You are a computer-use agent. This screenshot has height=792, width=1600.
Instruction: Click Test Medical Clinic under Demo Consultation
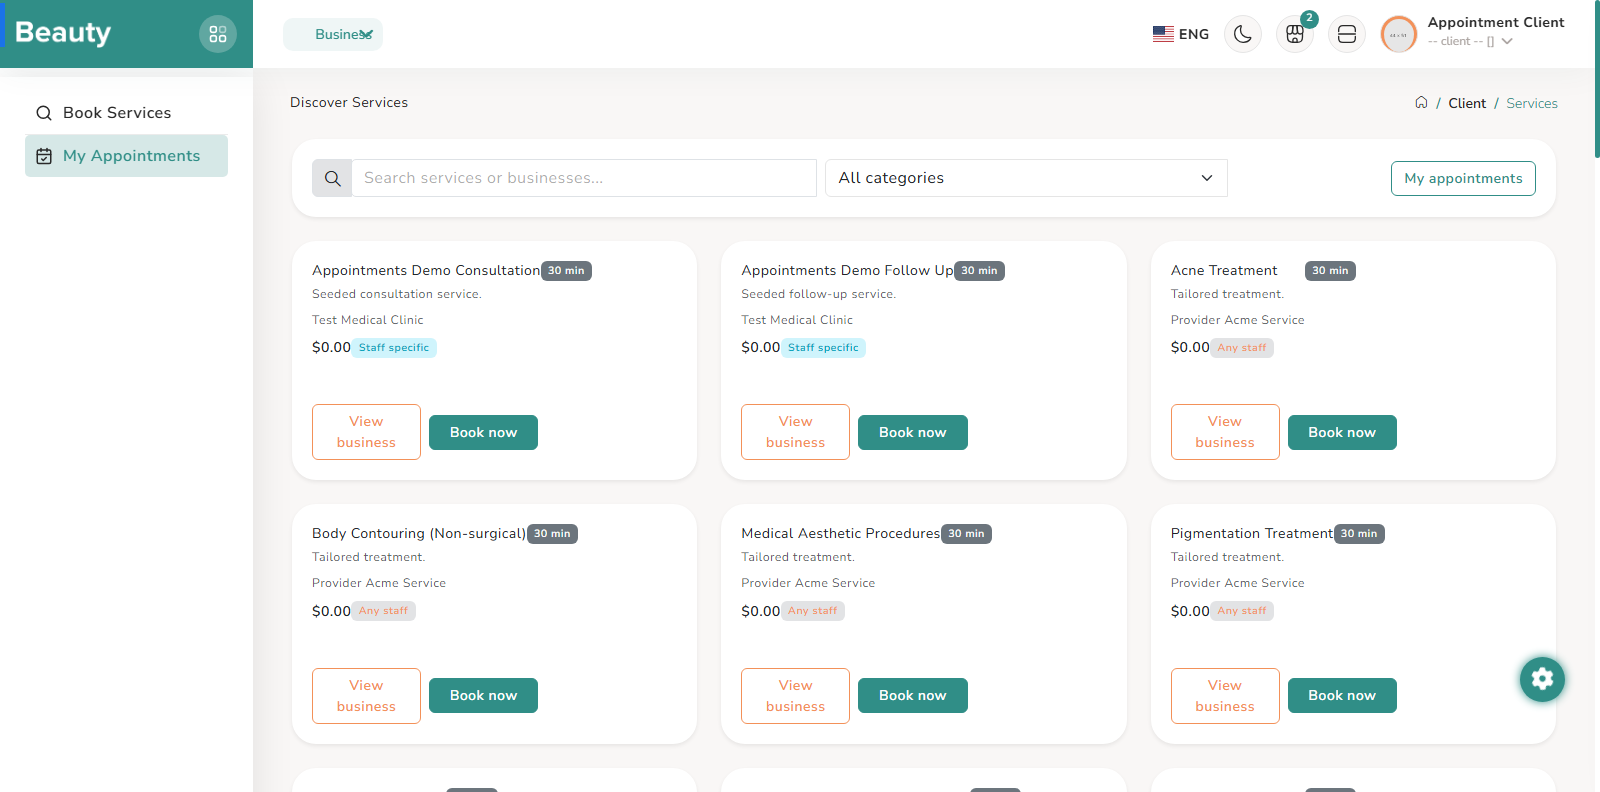pyautogui.click(x=368, y=320)
